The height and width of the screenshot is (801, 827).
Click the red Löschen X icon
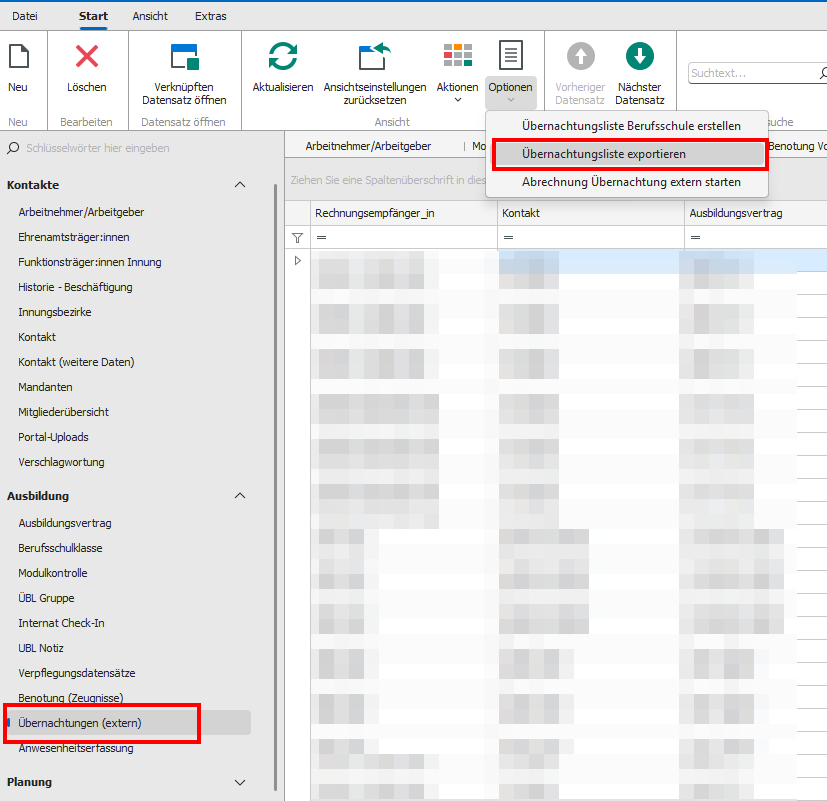86,56
